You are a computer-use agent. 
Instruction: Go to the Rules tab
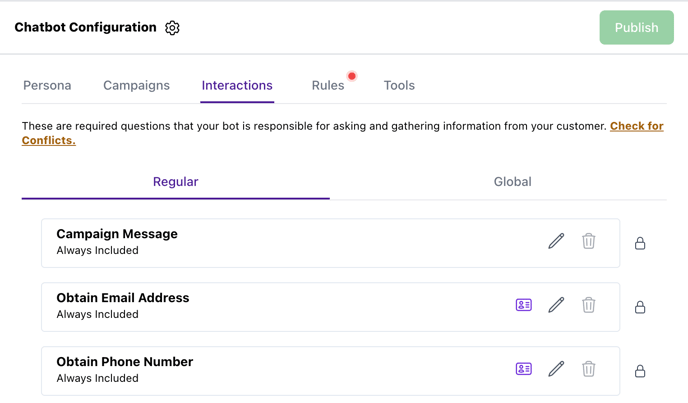coord(328,86)
